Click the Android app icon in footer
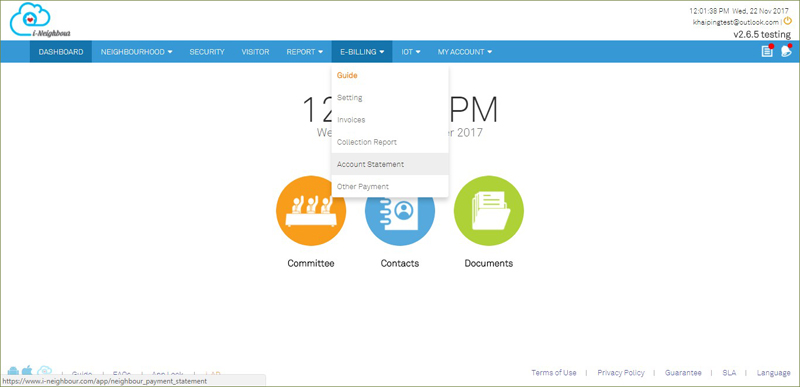The image size is (800, 387). pos(13,371)
